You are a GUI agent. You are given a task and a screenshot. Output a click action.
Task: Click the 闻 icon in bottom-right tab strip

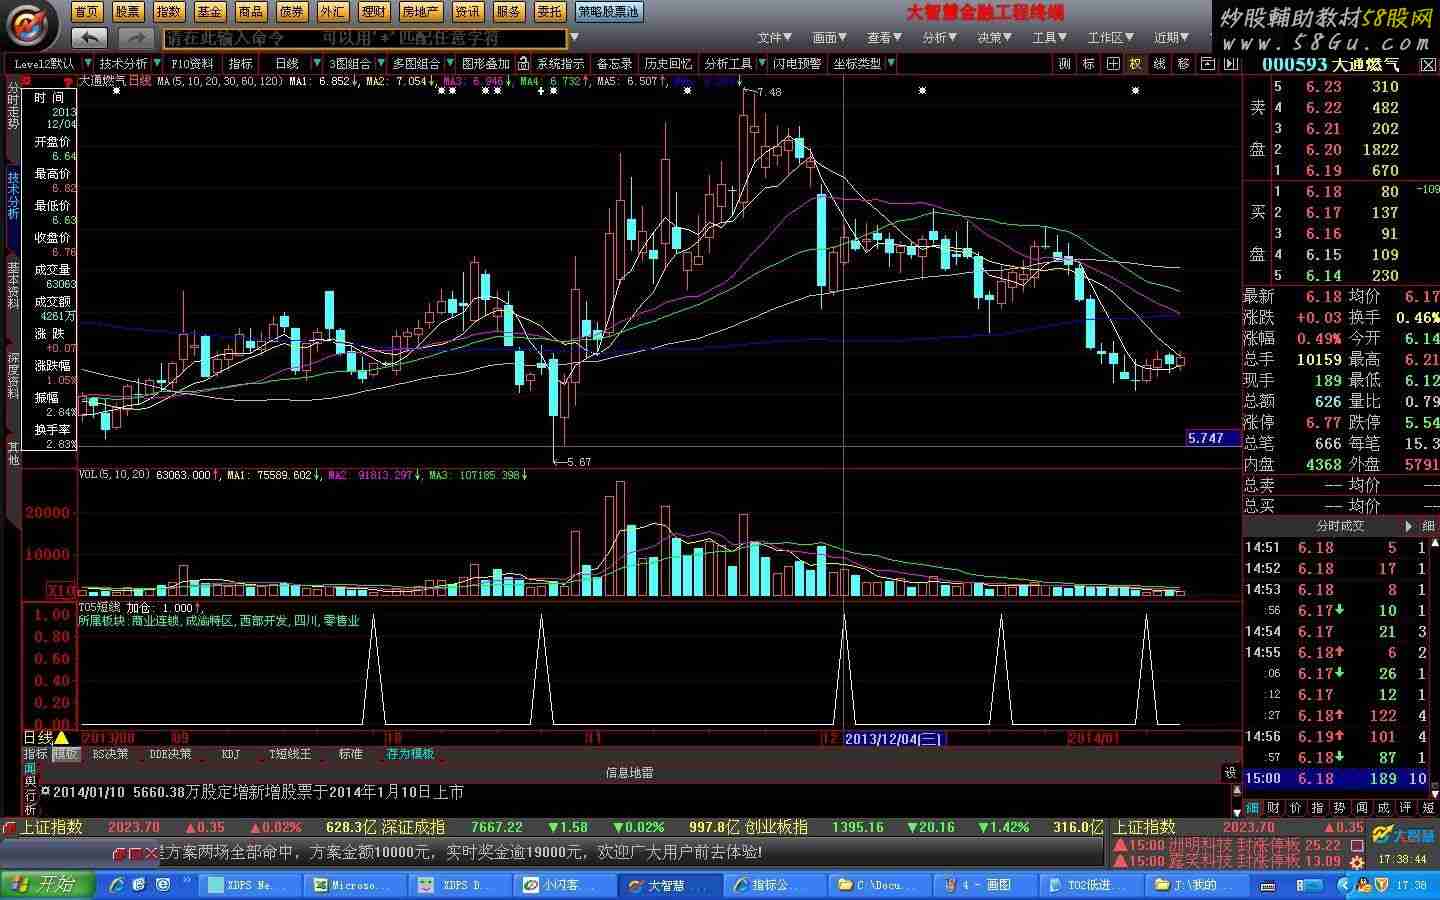tap(1361, 807)
